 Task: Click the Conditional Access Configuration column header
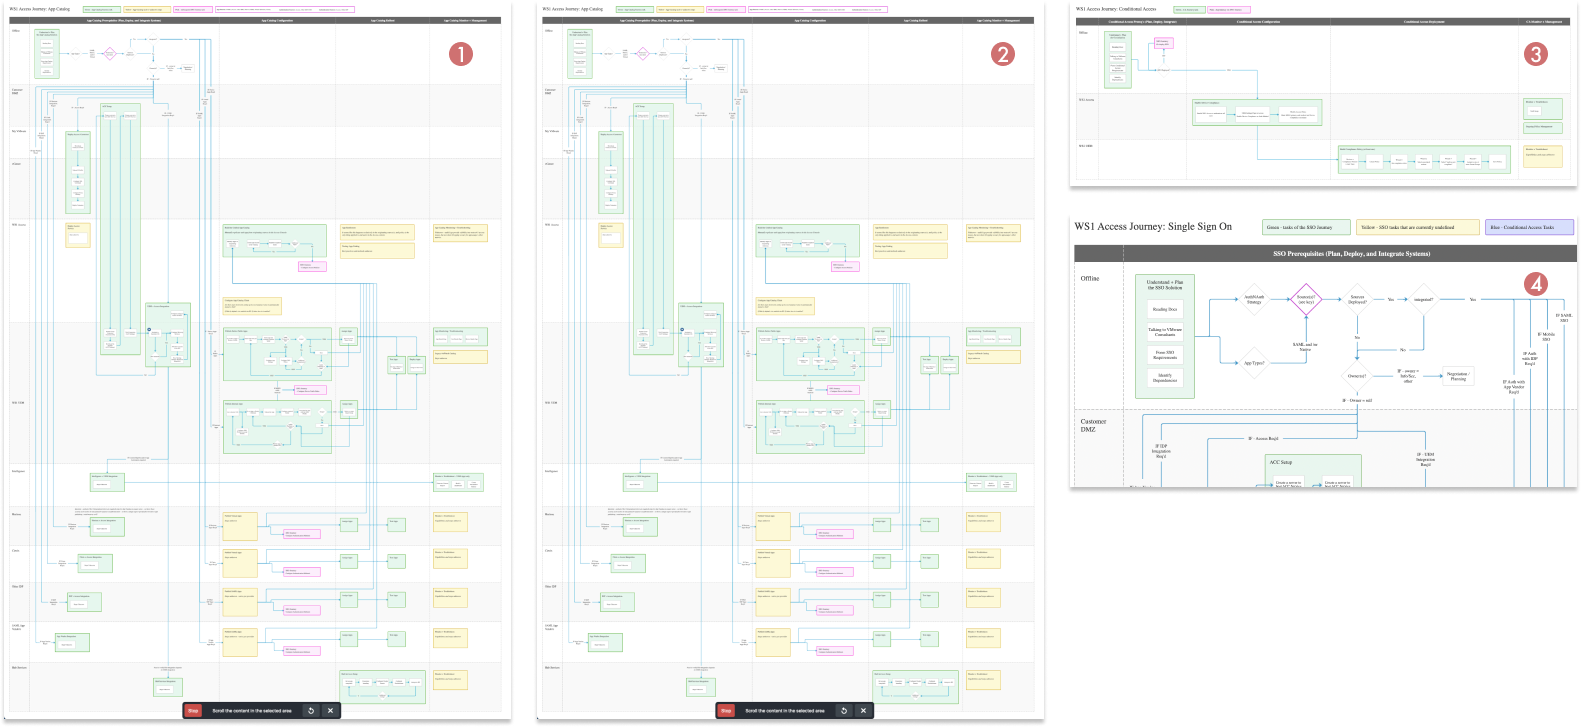tap(1257, 21)
